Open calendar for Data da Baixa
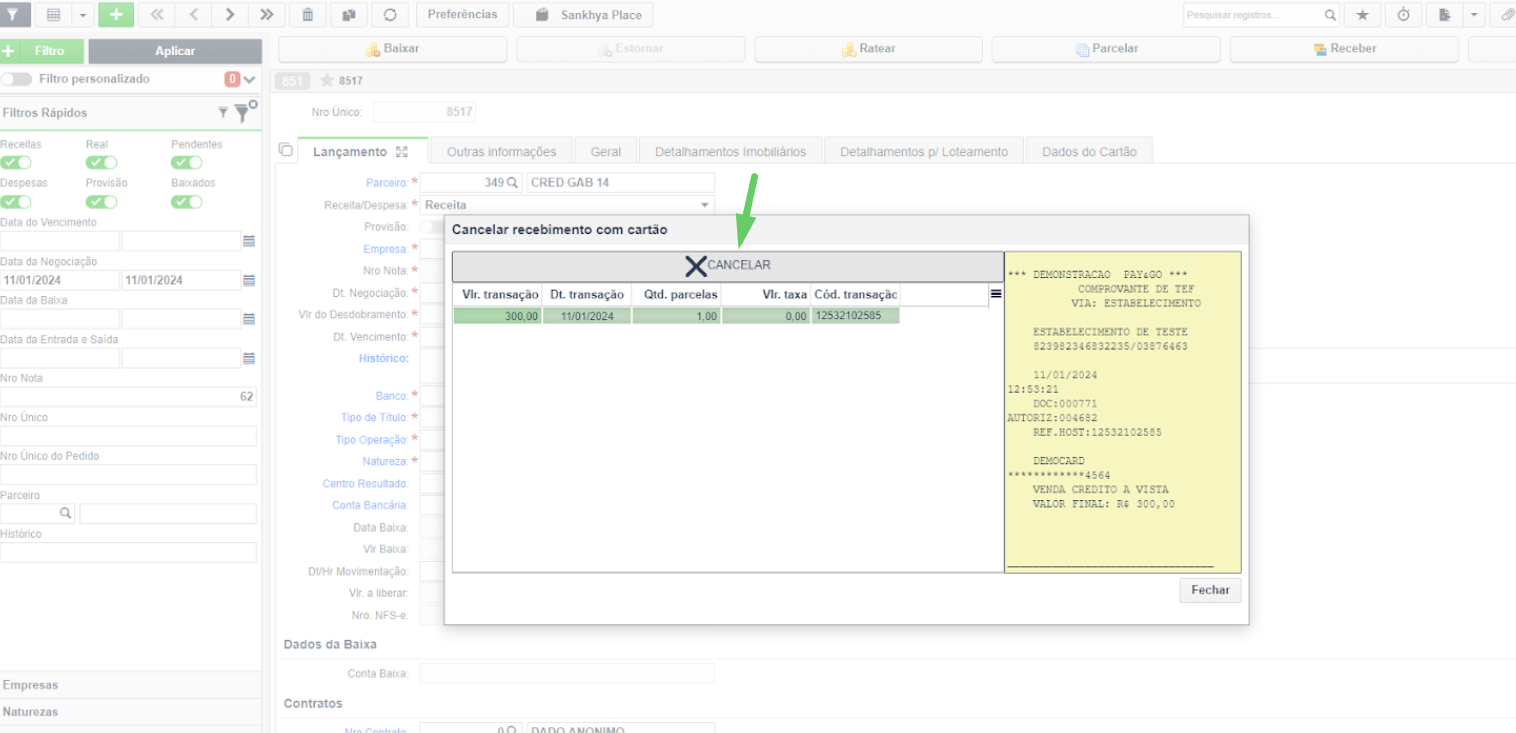The image size is (1516, 733). (249, 319)
